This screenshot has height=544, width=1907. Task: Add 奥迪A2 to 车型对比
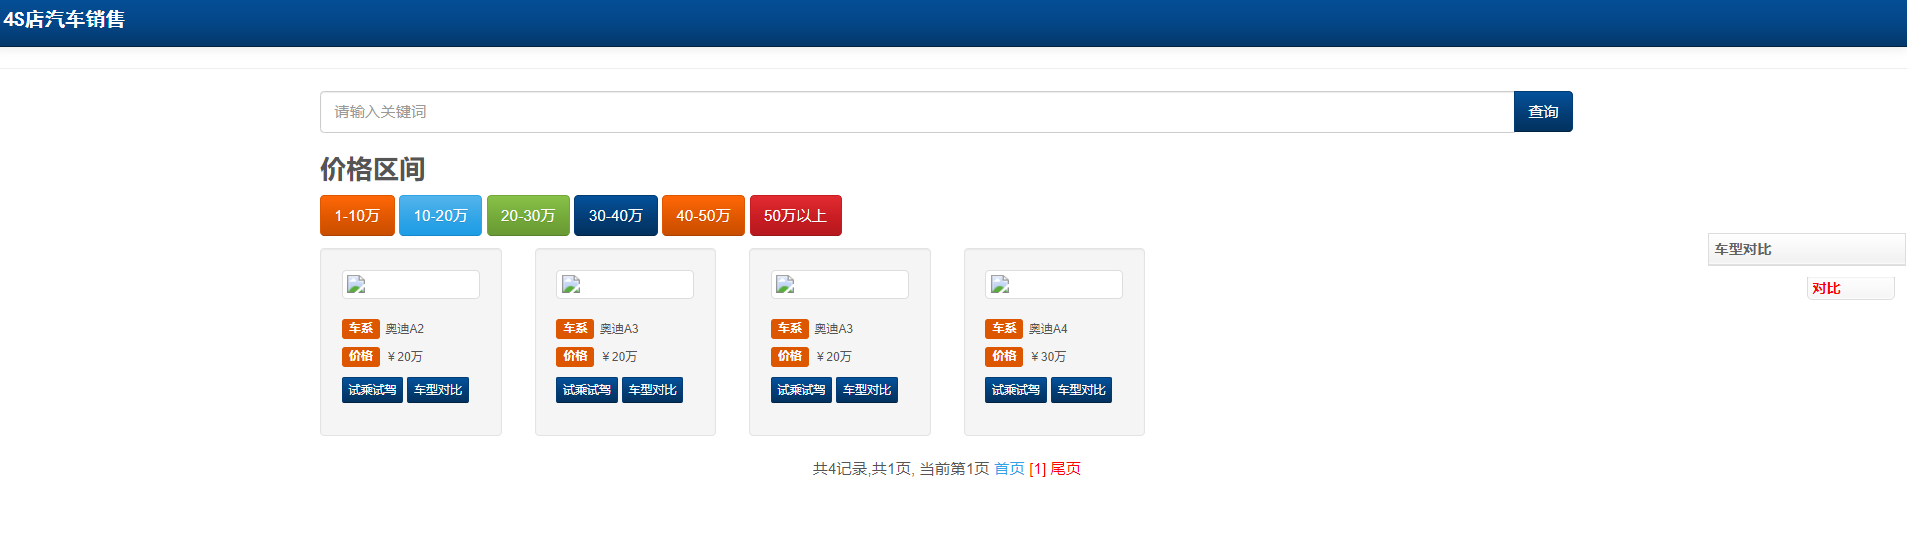438,390
